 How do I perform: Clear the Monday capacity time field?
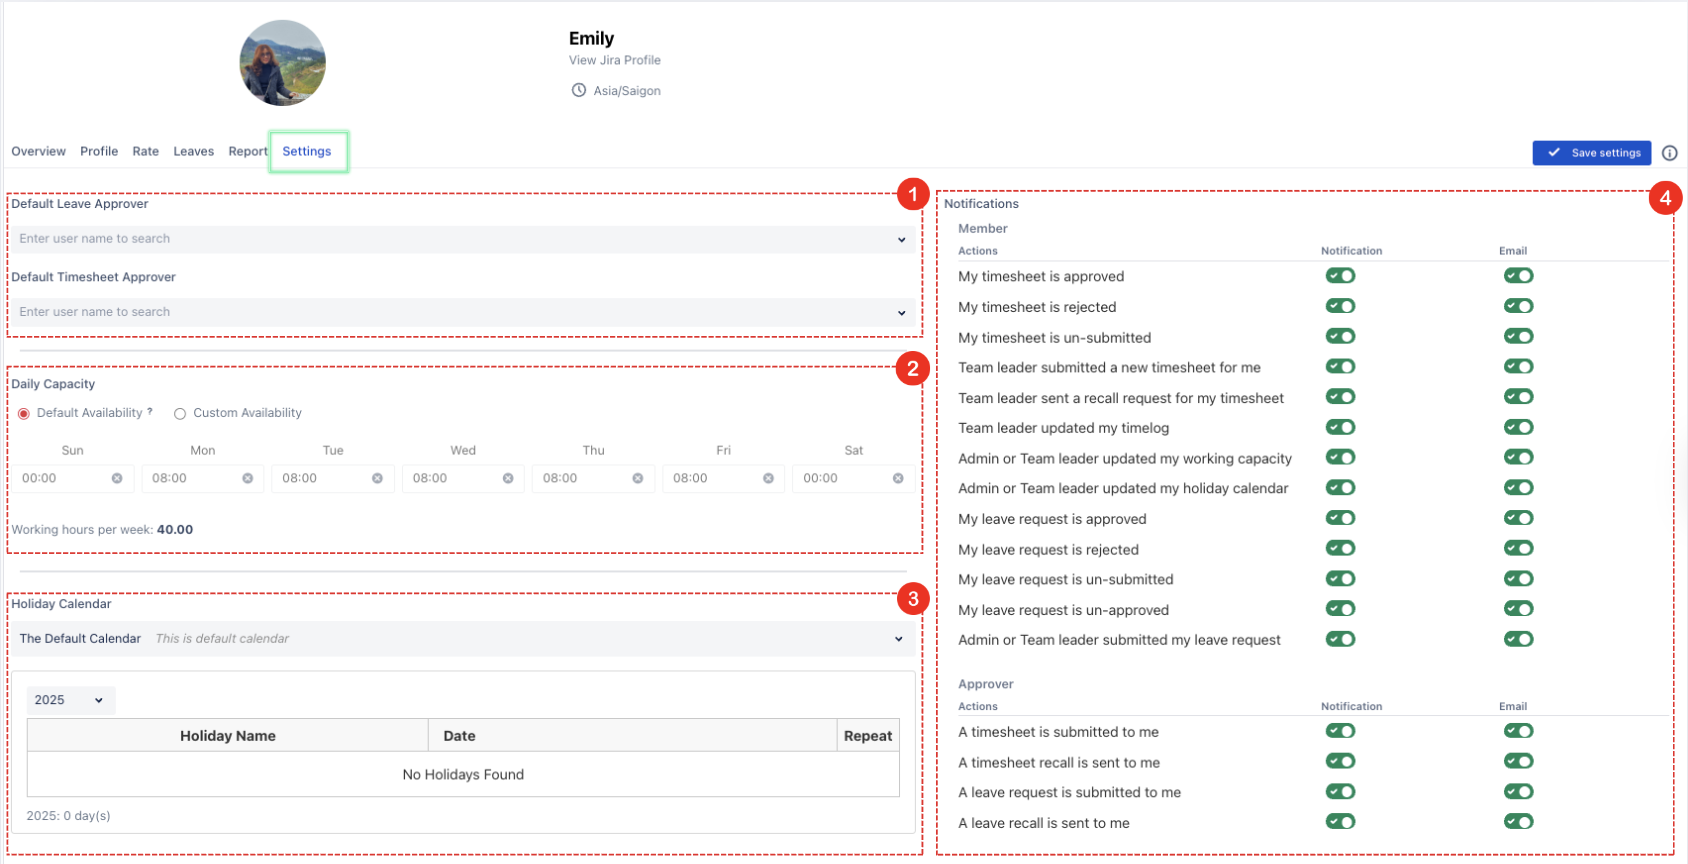pos(247,479)
